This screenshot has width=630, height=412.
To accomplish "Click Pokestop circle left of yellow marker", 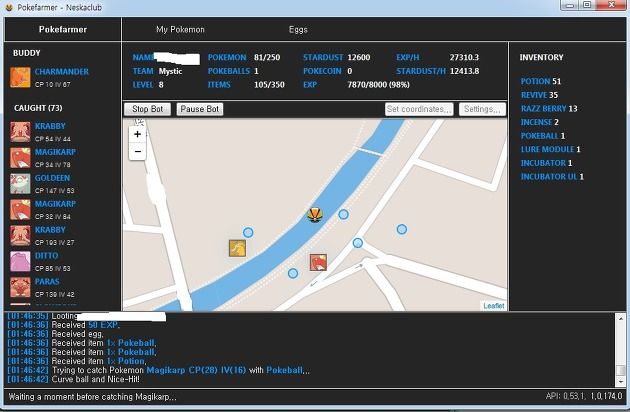I will [248, 232].
